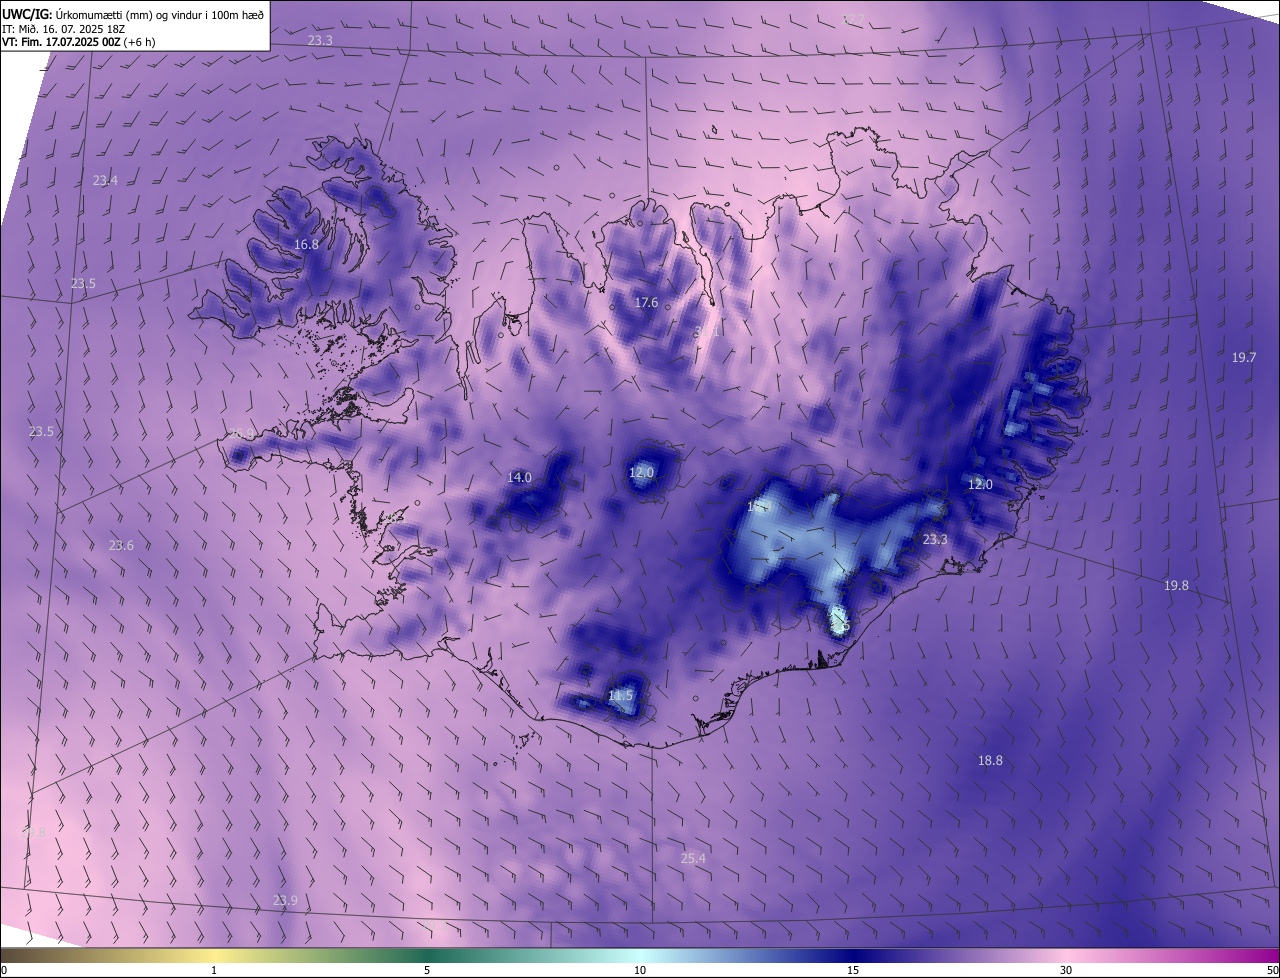The width and height of the screenshot is (1280, 978).
Task: Select the 30 tick on the colour scale
Action: (x=1066, y=970)
